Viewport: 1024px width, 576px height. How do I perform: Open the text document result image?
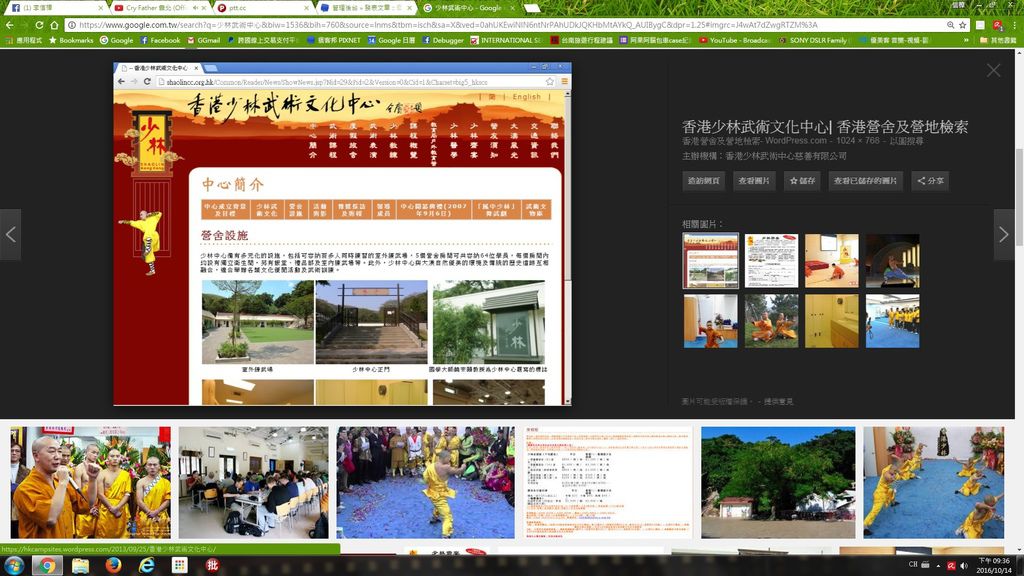pos(607,483)
